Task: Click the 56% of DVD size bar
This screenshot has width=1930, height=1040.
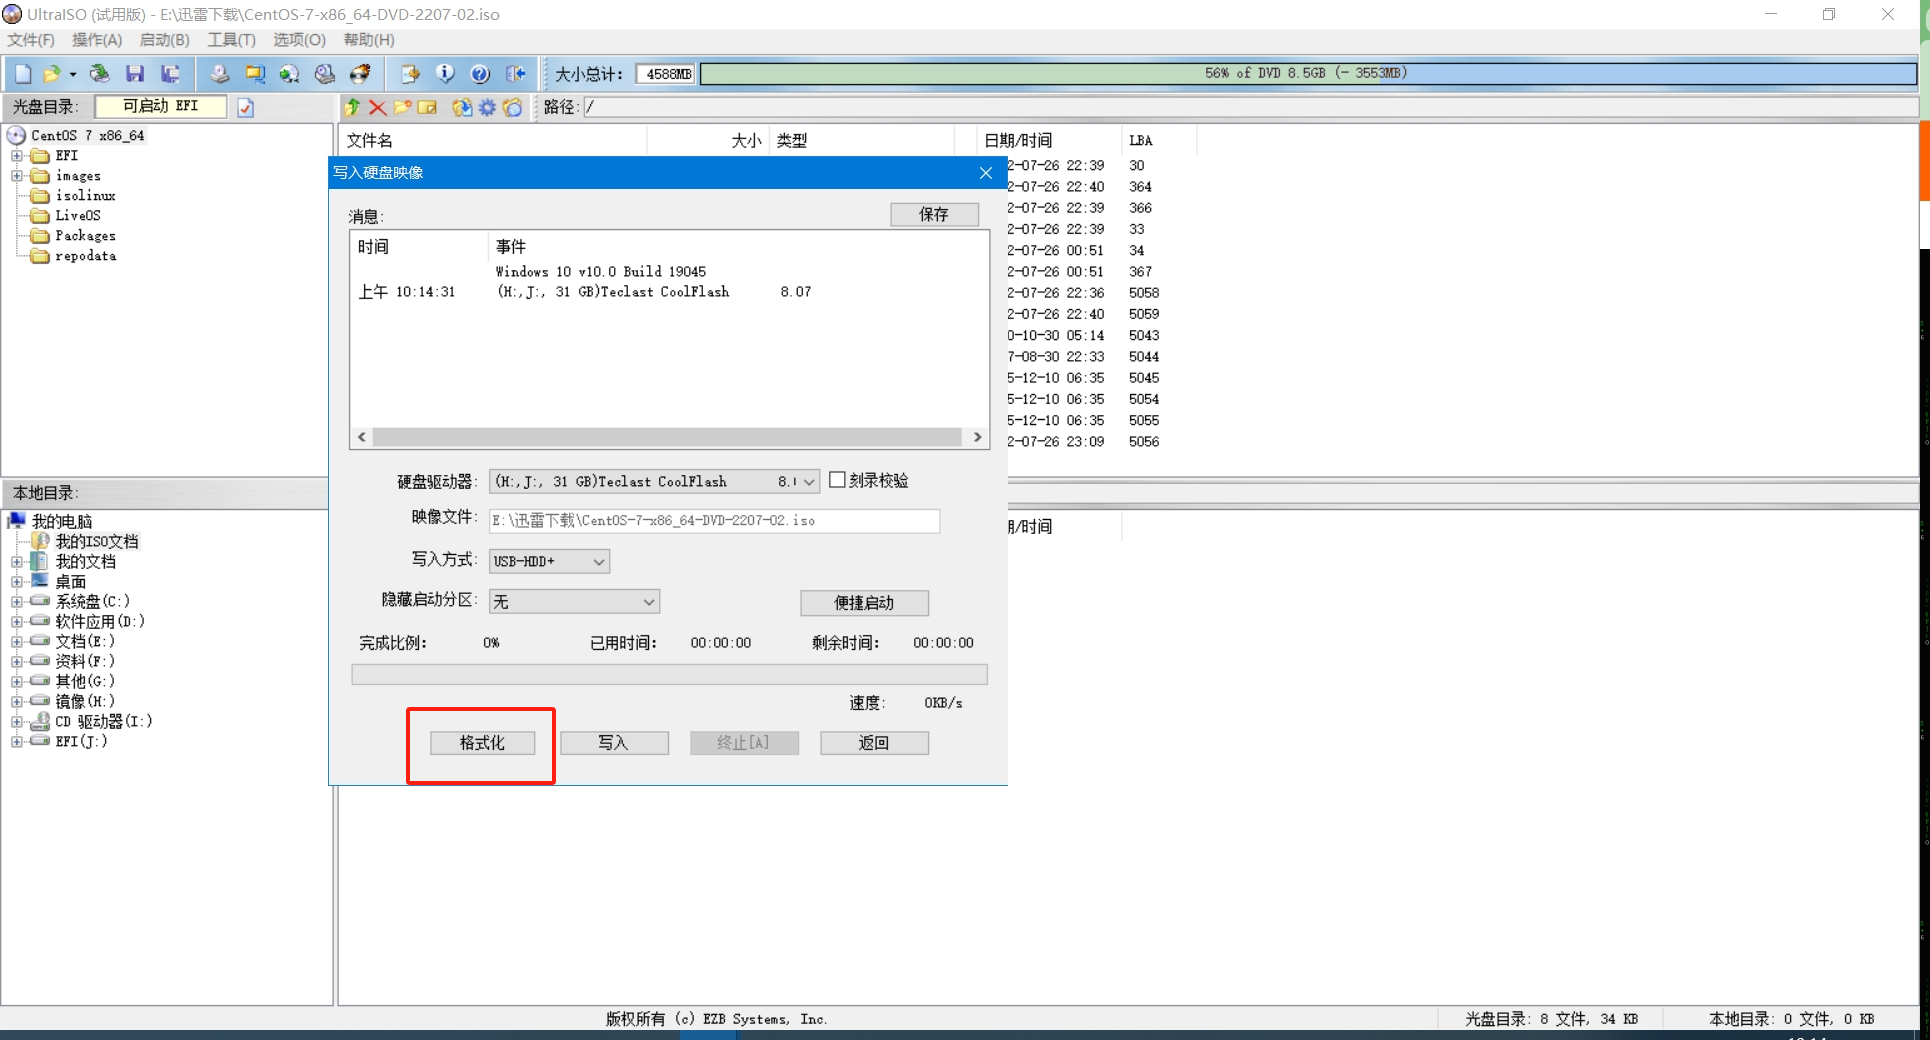Action: [x=1308, y=74]
